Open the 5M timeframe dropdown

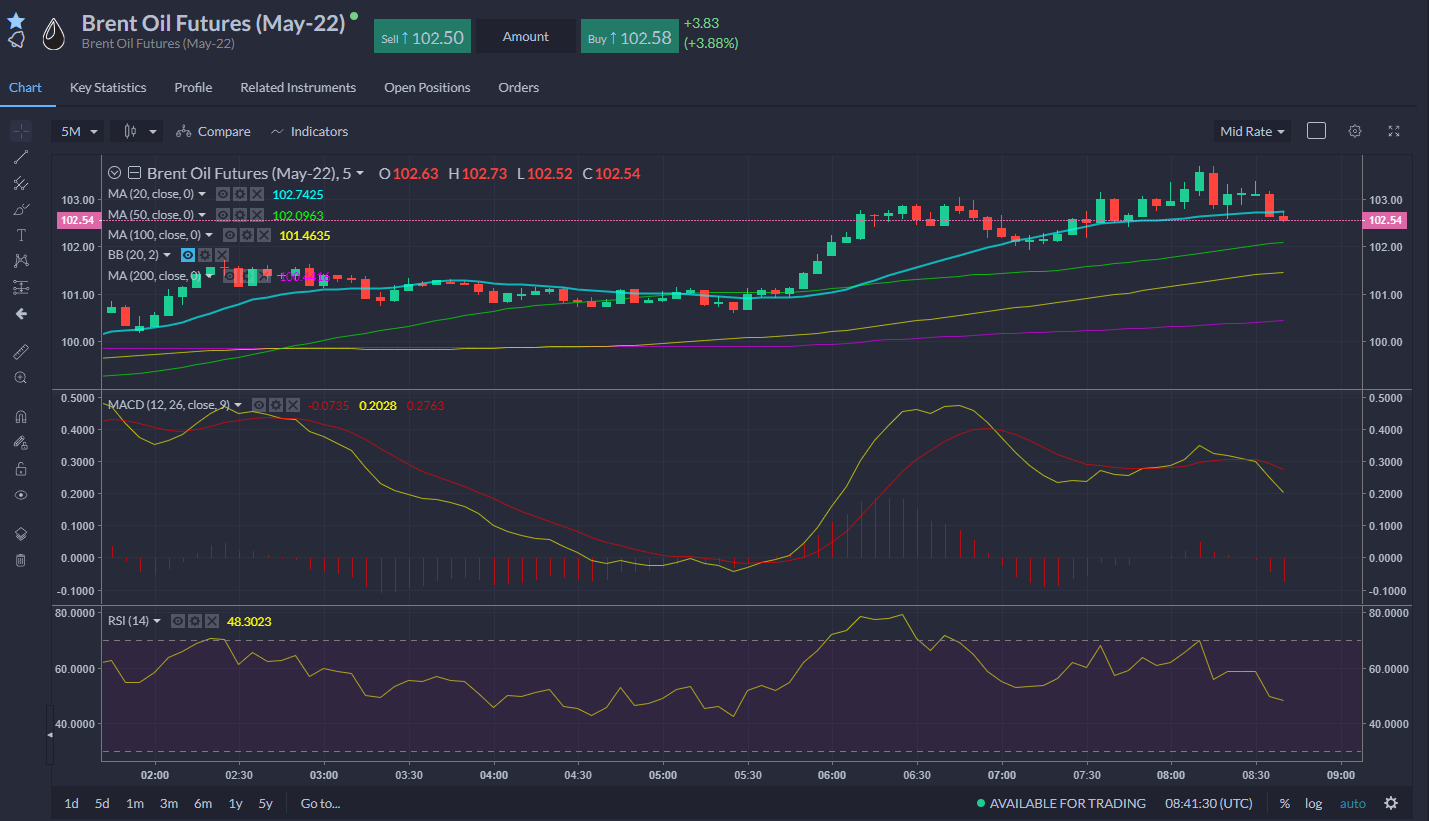(79, 131)
